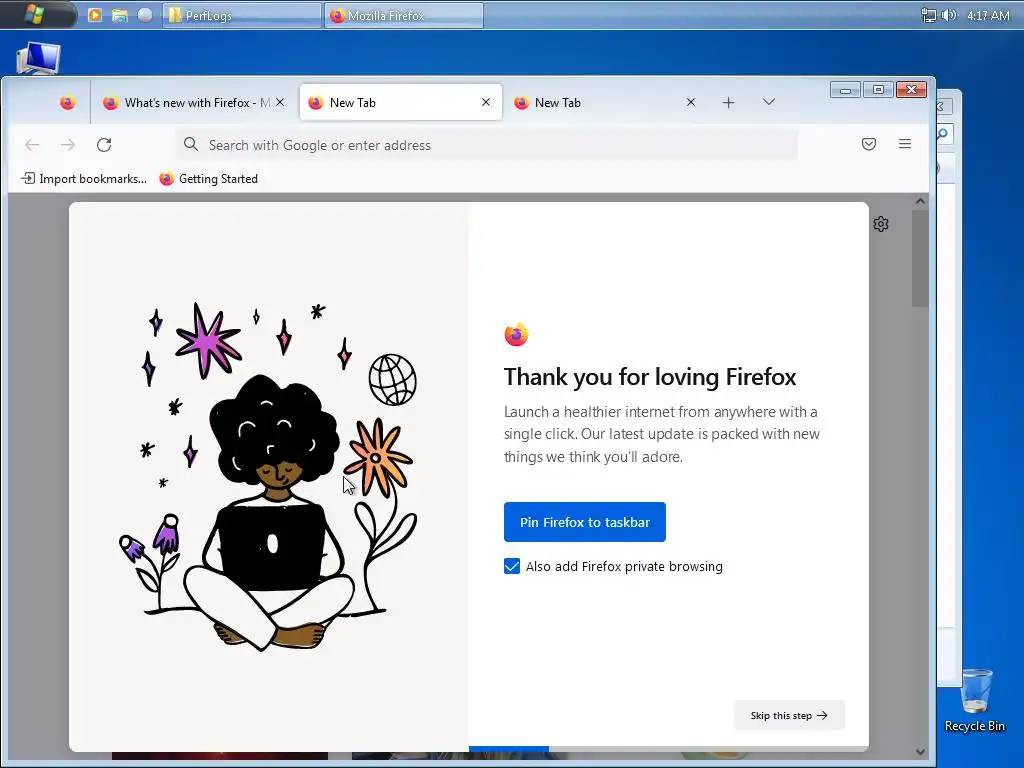Open Getting Started bookmark
Image resolution: width=1024 pixels, height=768 pixels.
[x=209, y=179]
